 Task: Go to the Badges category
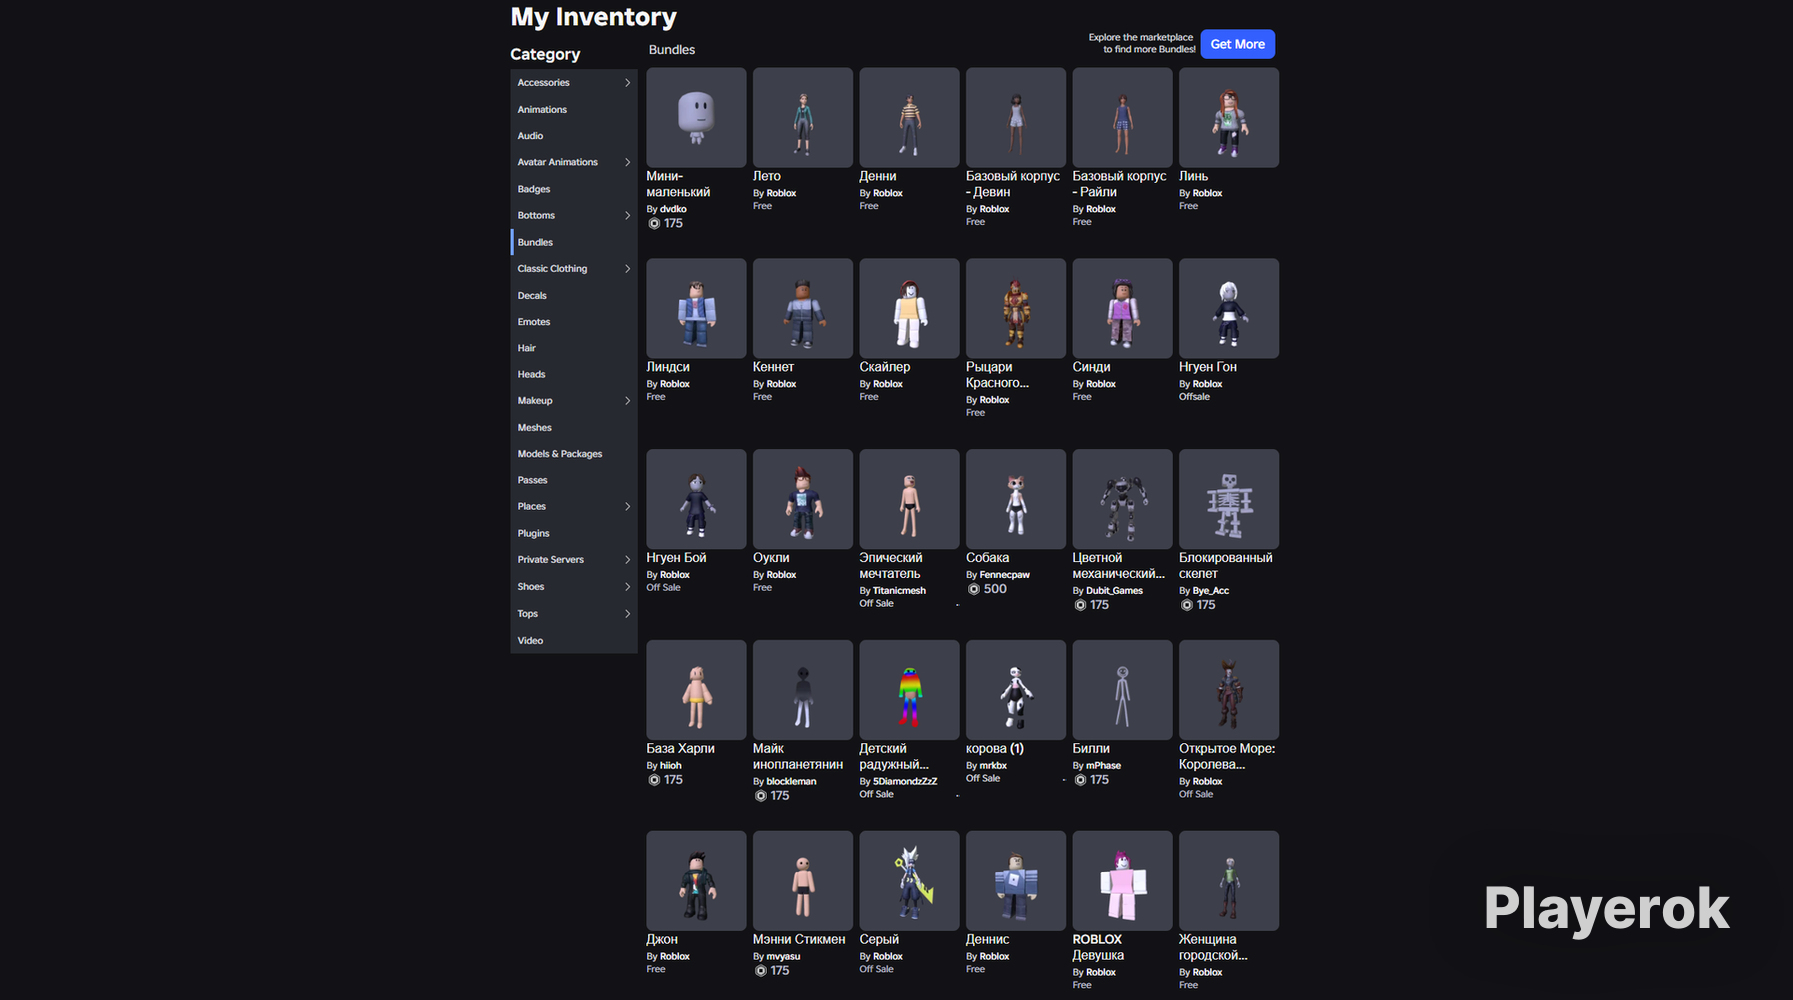574,189
